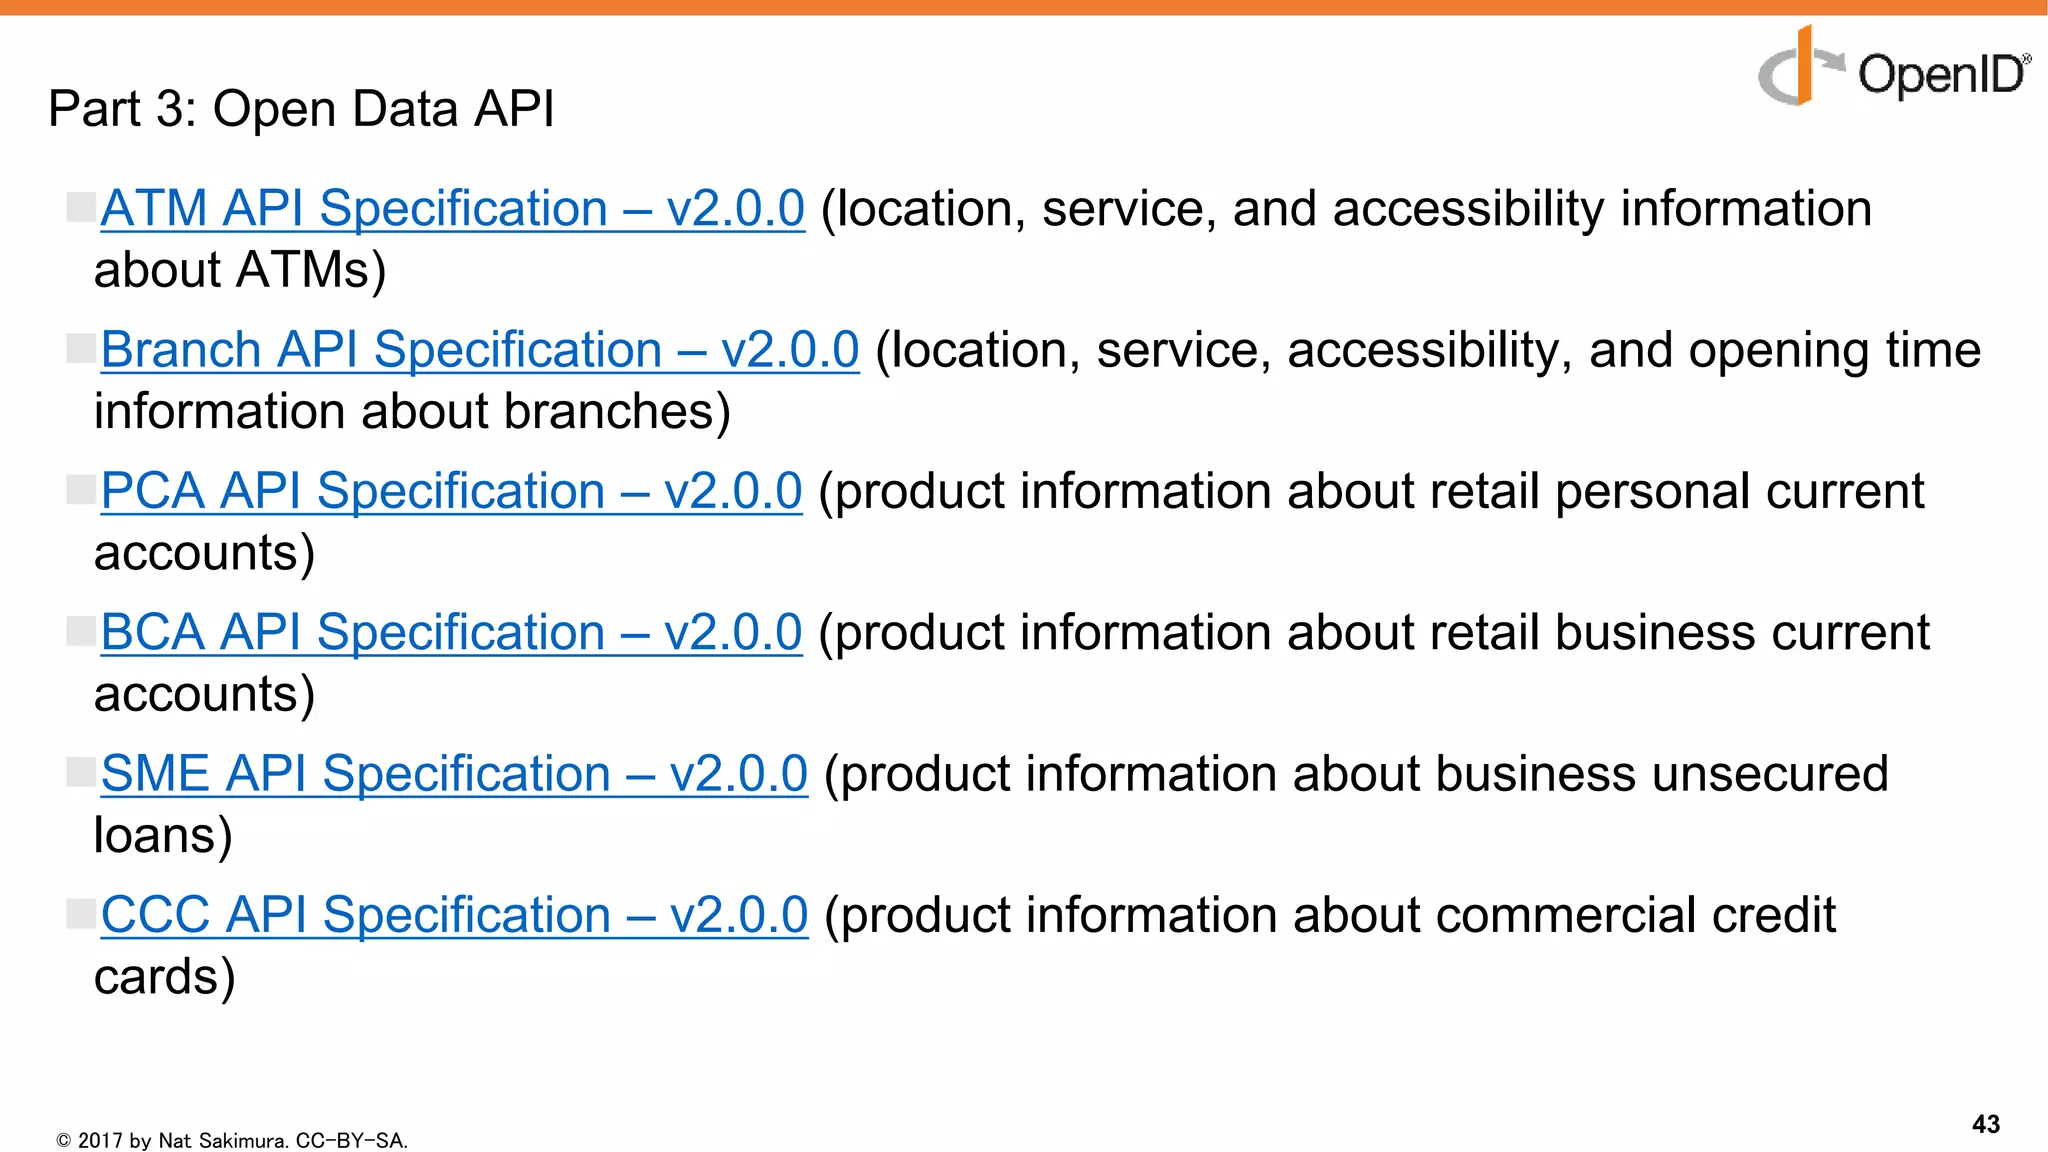Click the text 'retail business current'
The image size is (2048, 1152).
point(1680,633)
